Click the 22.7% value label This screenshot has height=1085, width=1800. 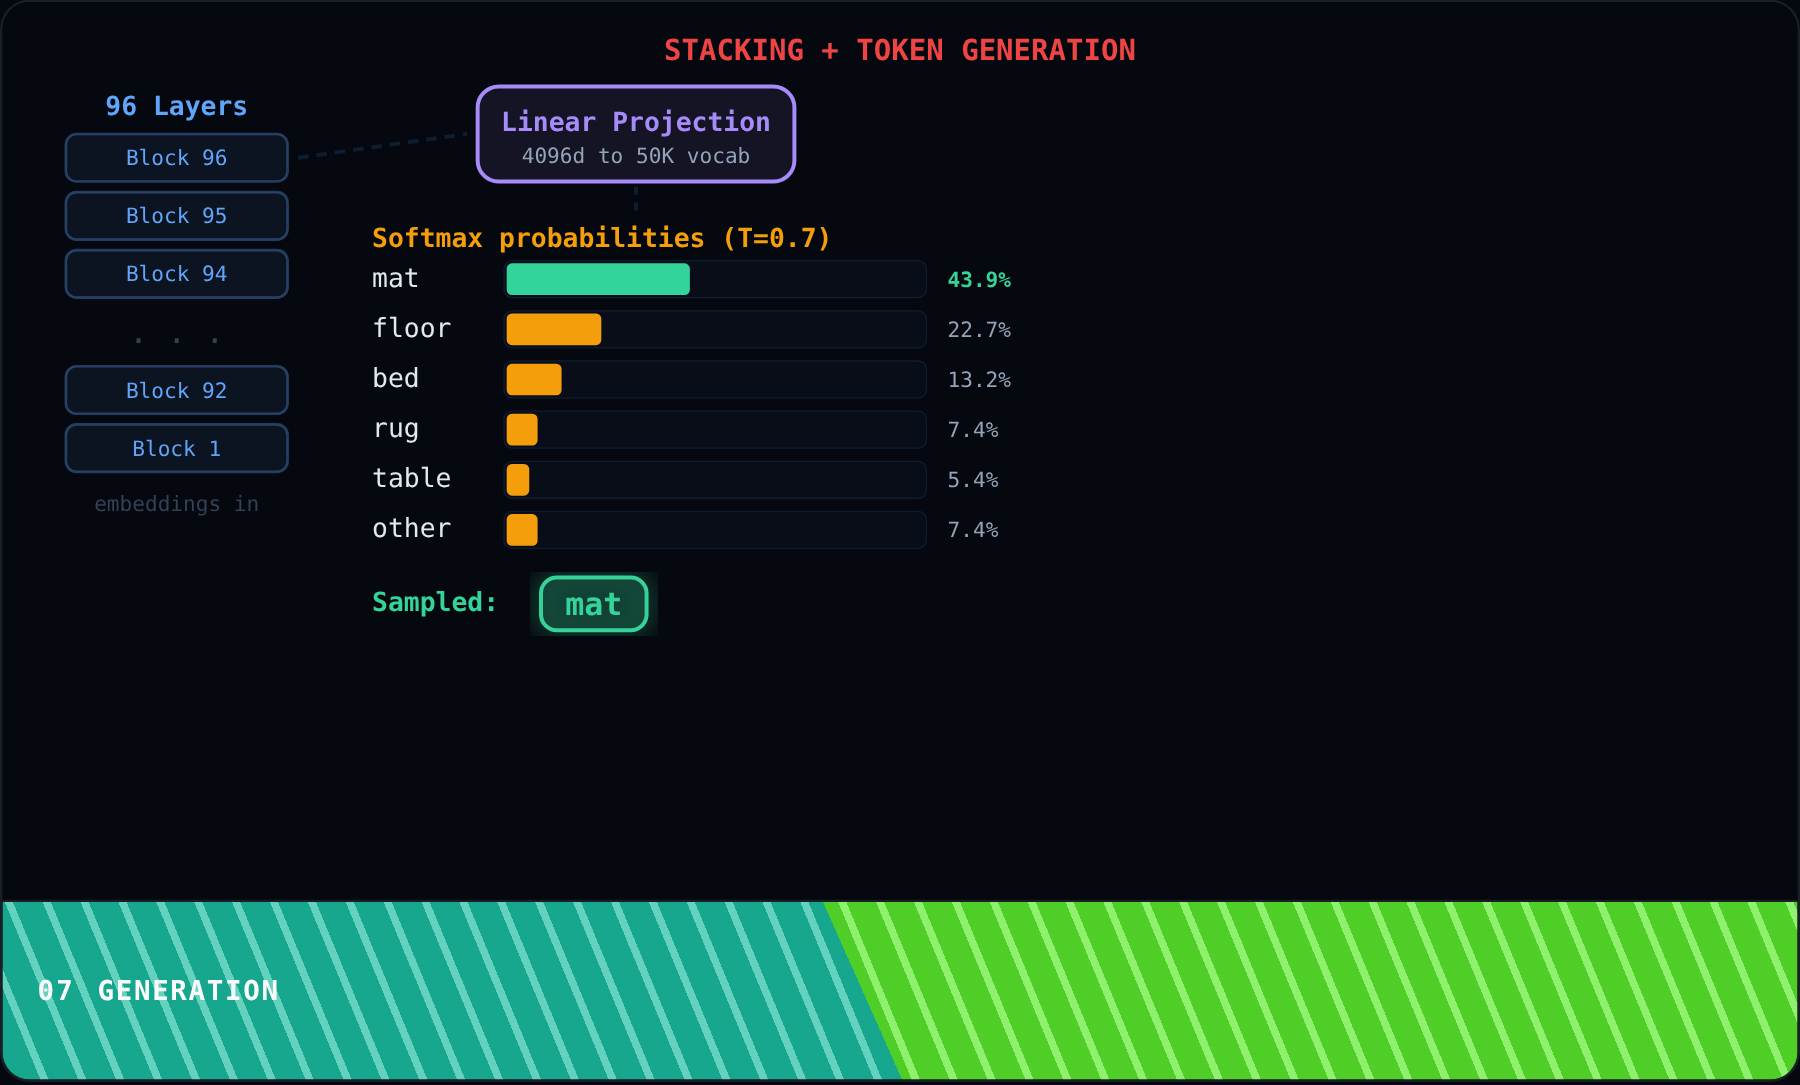coord(979,330)
